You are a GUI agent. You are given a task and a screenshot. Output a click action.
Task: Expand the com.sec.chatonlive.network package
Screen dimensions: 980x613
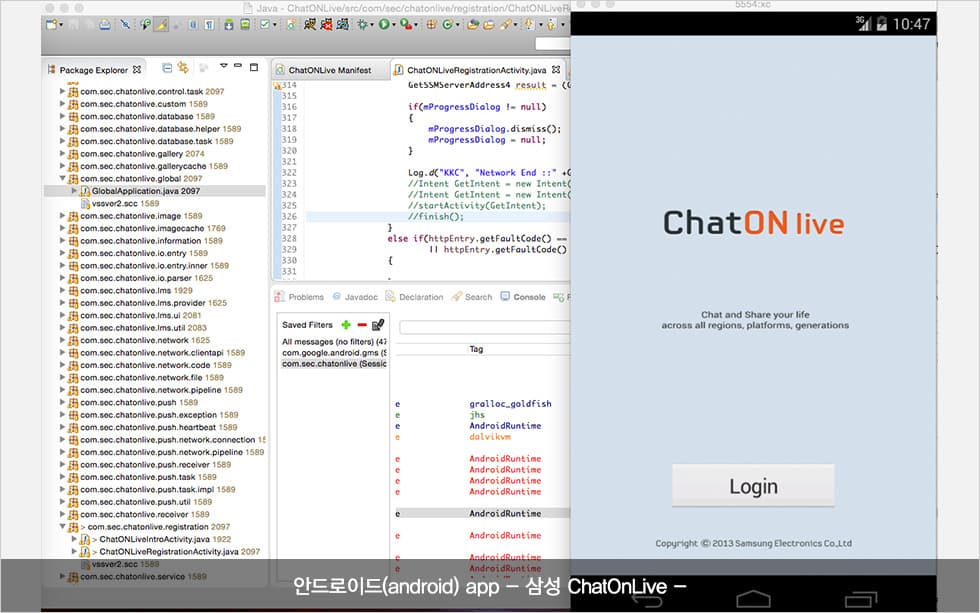(62, 341)
